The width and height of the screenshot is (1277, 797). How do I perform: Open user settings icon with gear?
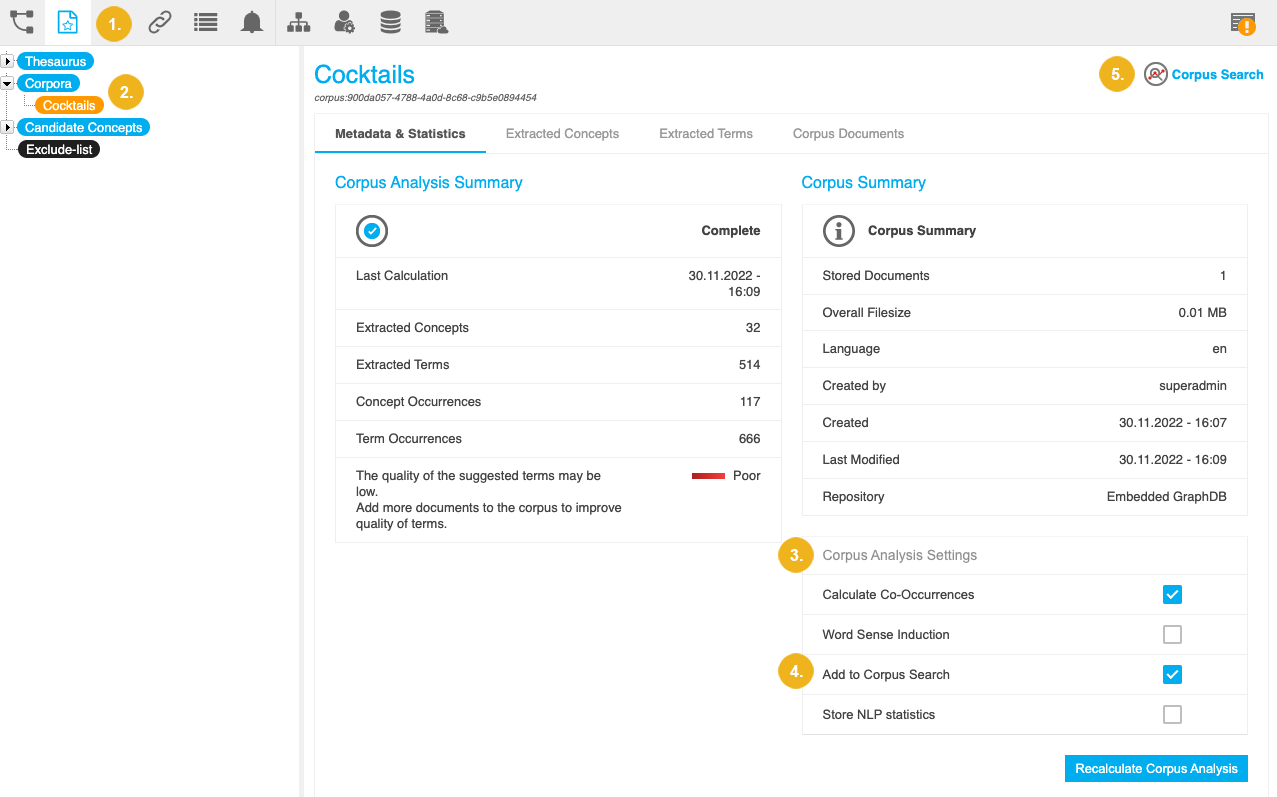(344, 22)
